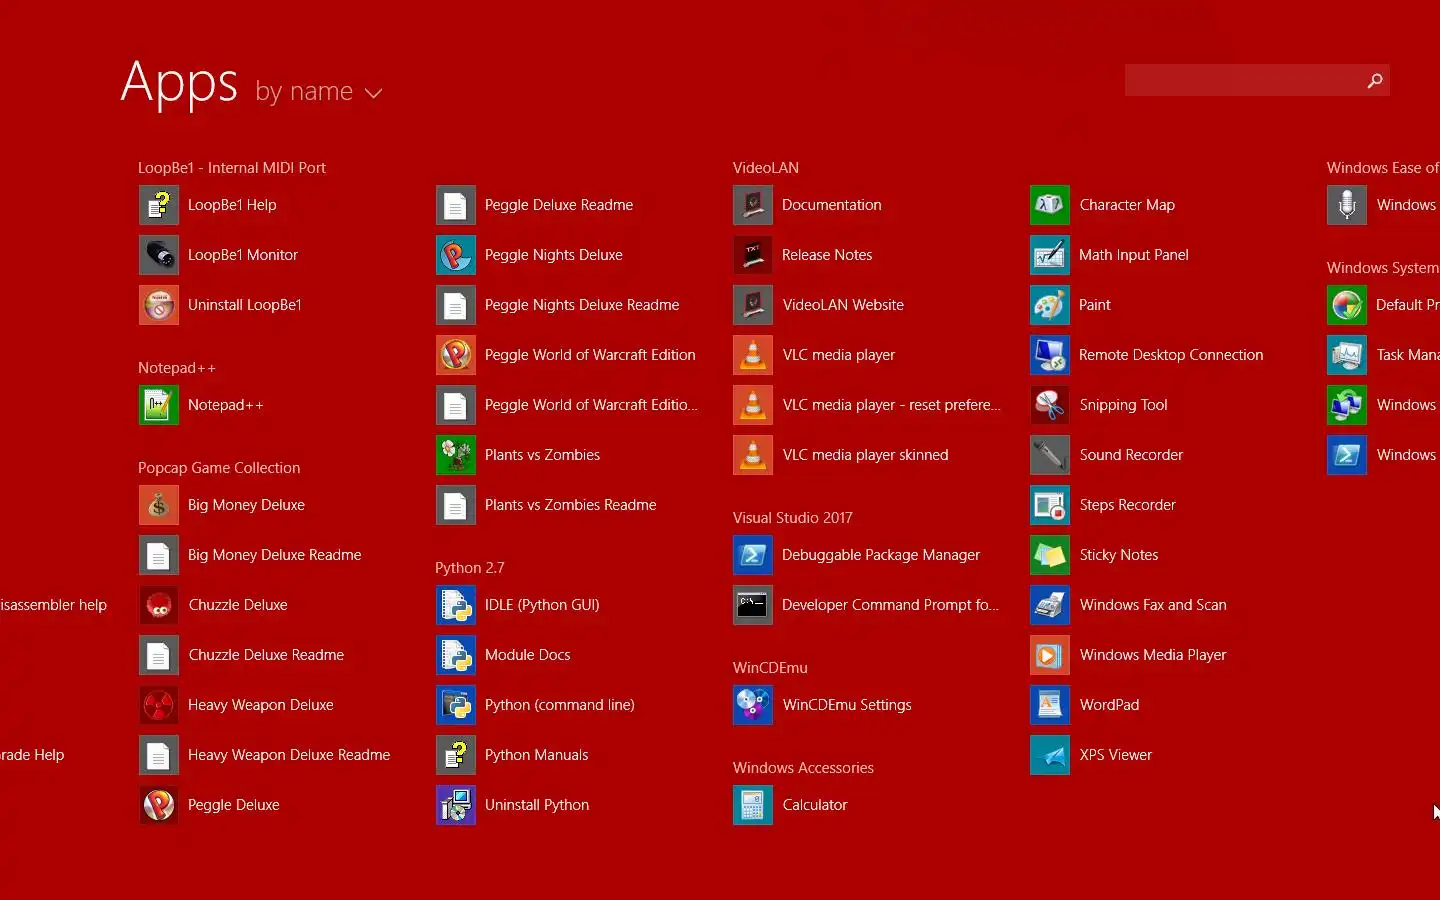Open Chuzzle Deluxe game icon

(158, 605)
